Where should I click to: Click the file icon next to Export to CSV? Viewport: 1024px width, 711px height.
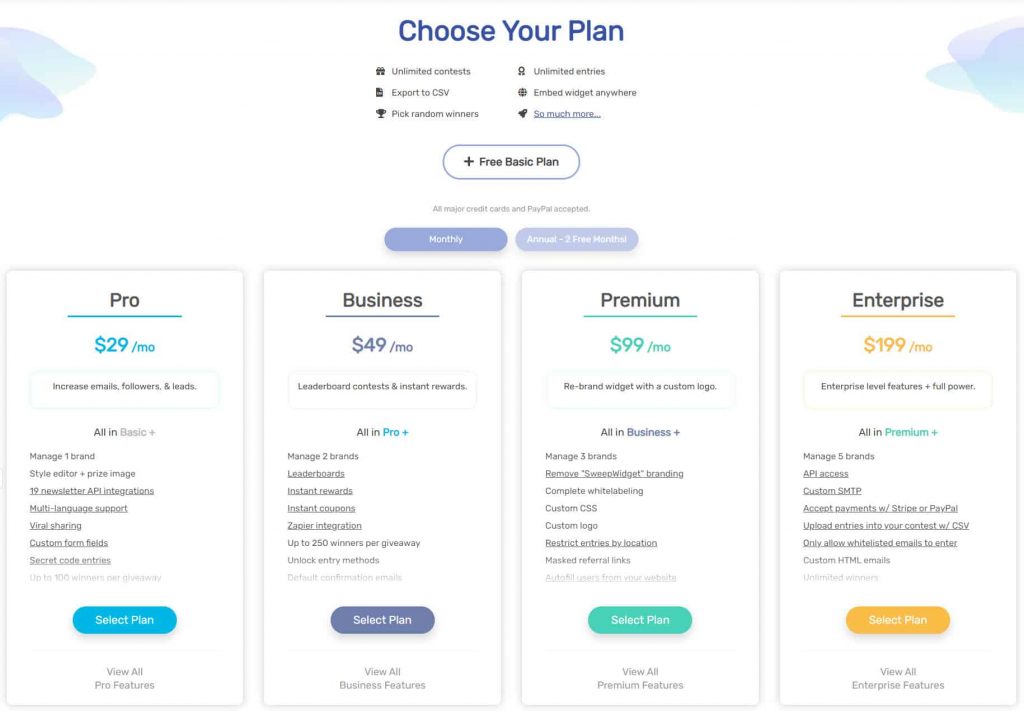(x=380, y=93)
